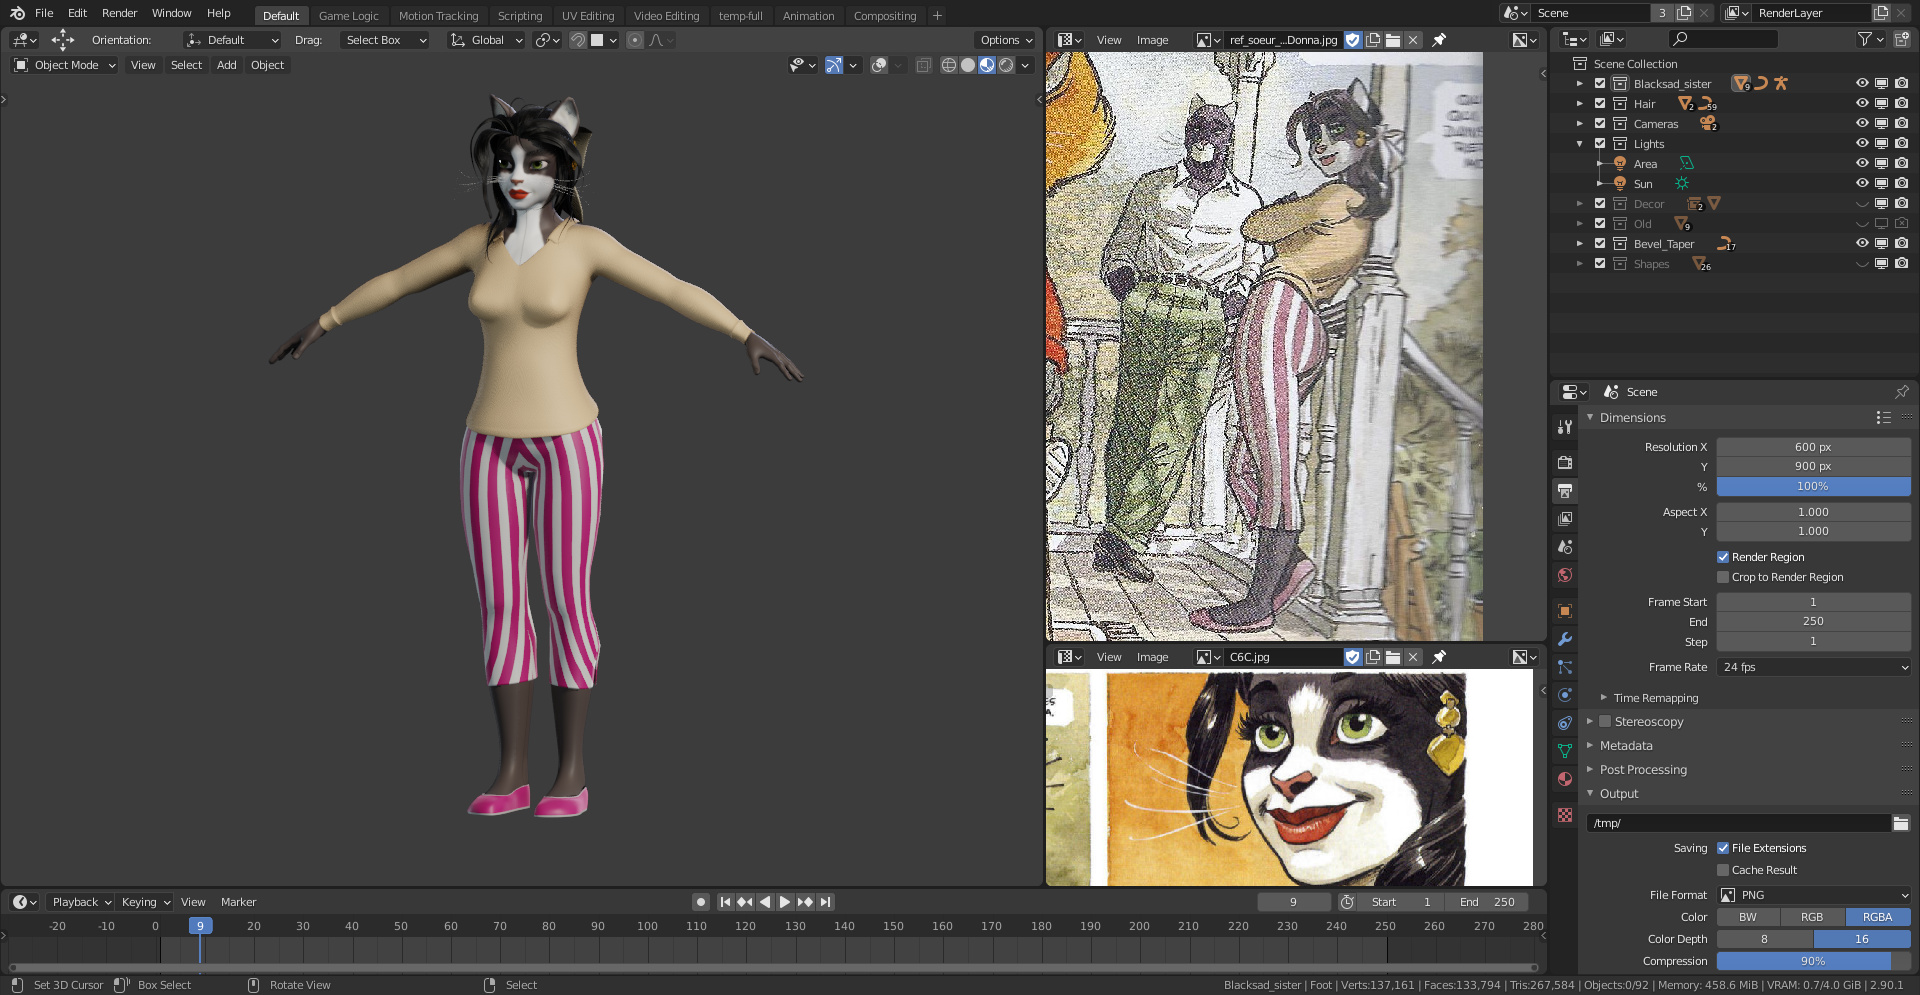Hide Blacksad_sister collection in viewport

pos(1862,84)
